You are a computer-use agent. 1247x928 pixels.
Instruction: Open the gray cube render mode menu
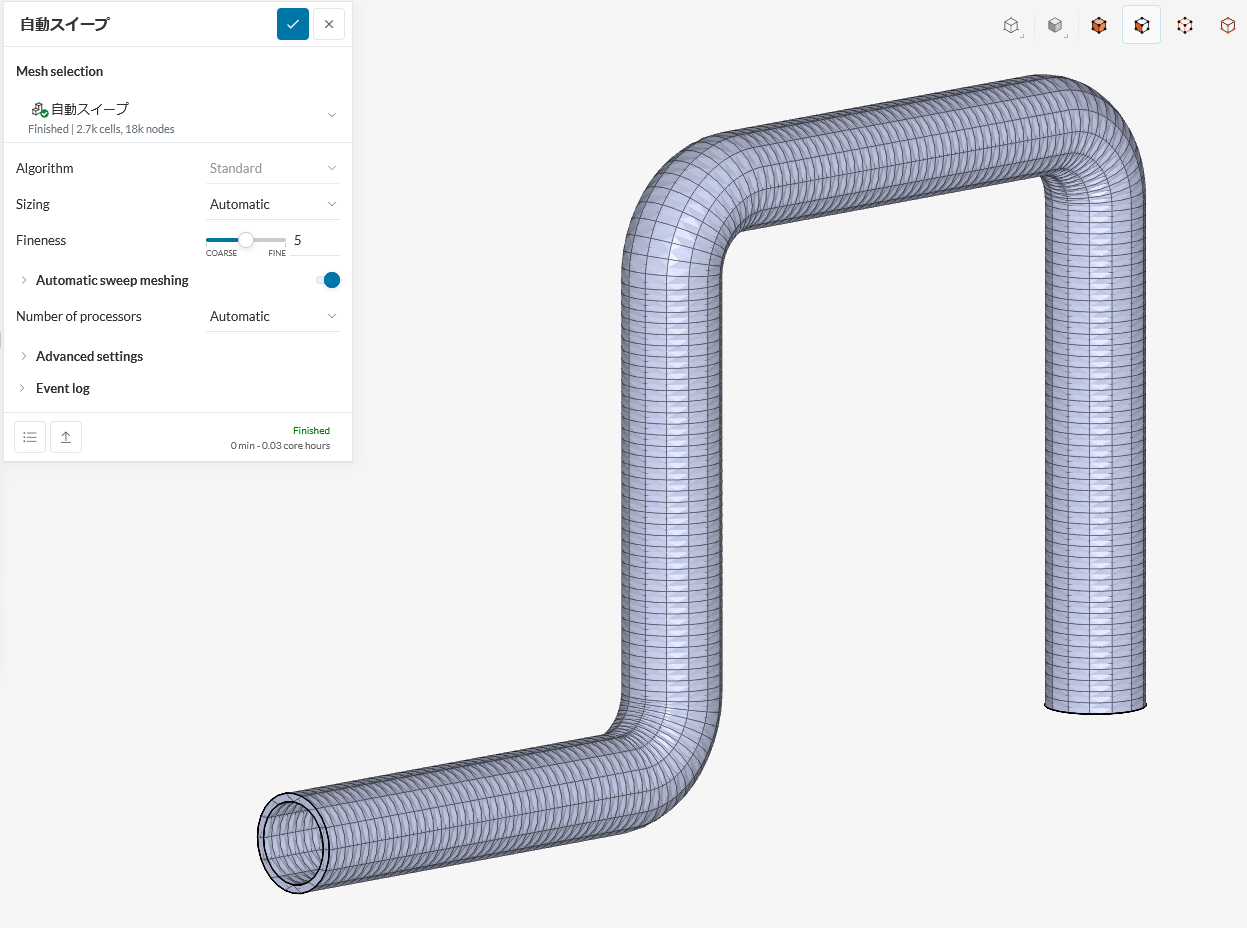[x=1055, y=26]
